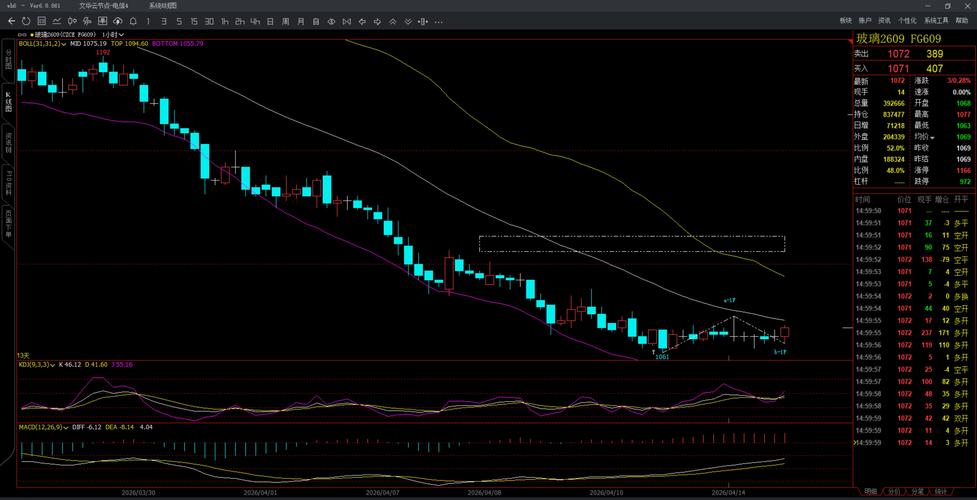Switch to the 统计 tab at bottom right
This screenshot has height=500, width=977.
[x=941, y=492]
